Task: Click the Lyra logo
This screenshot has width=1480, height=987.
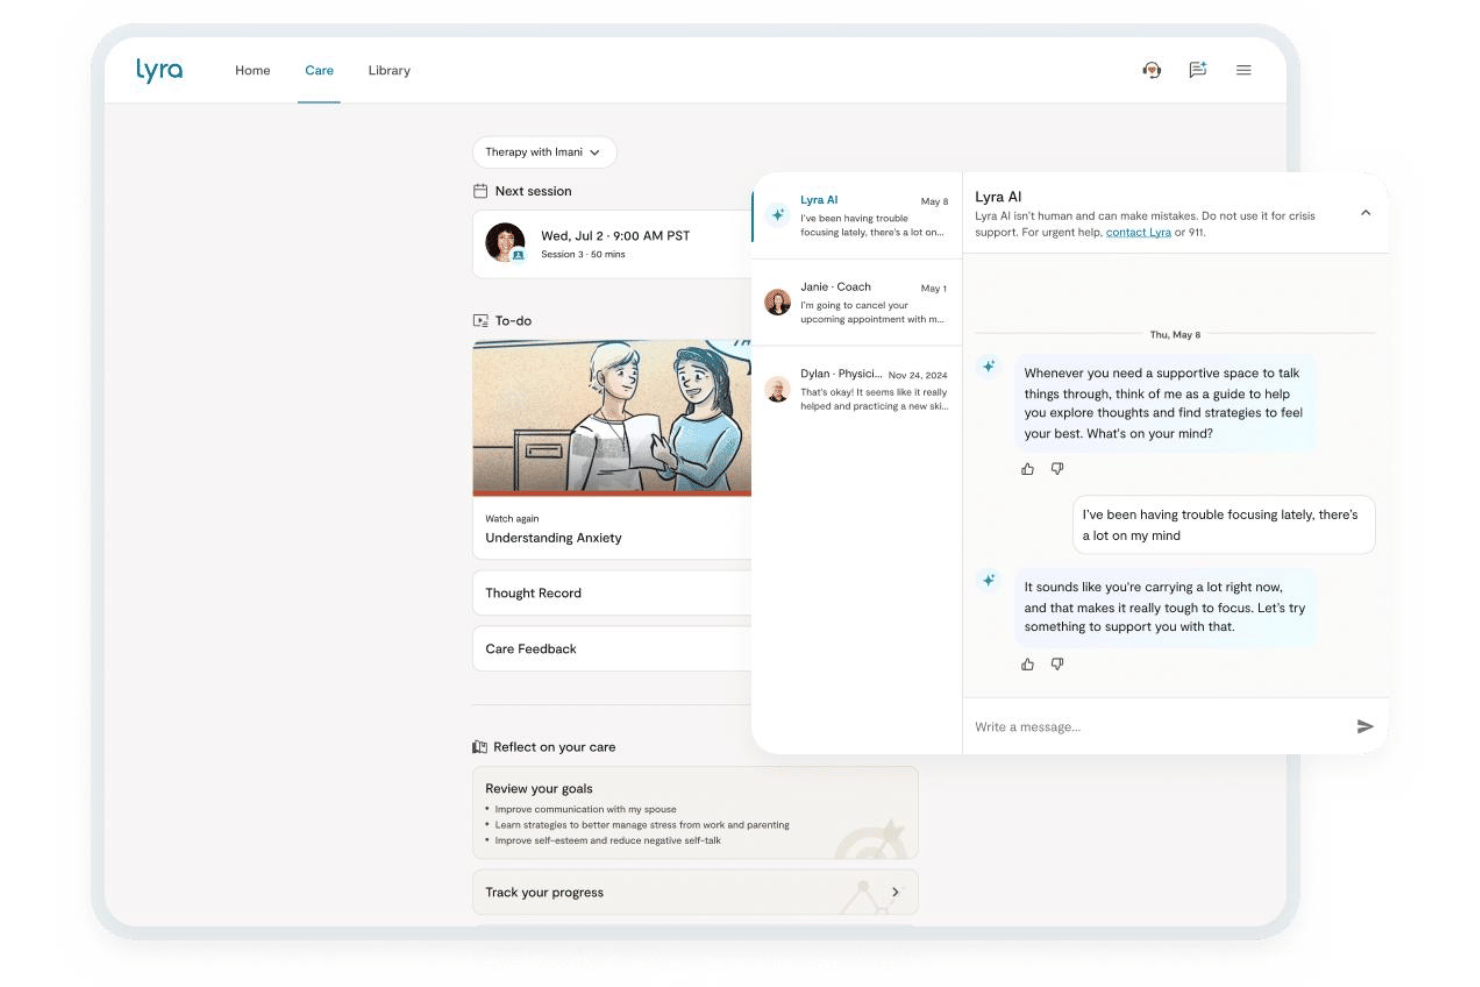Action: (159, 70)
